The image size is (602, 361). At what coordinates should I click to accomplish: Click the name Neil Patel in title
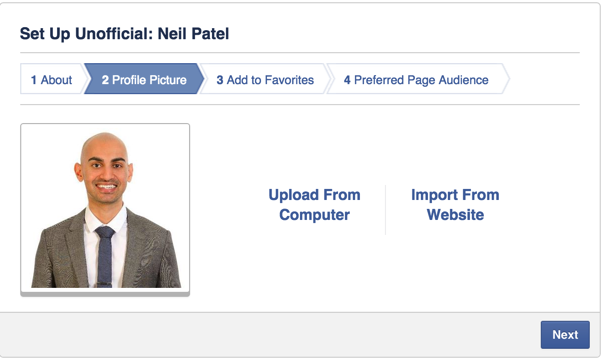[194, 33]
